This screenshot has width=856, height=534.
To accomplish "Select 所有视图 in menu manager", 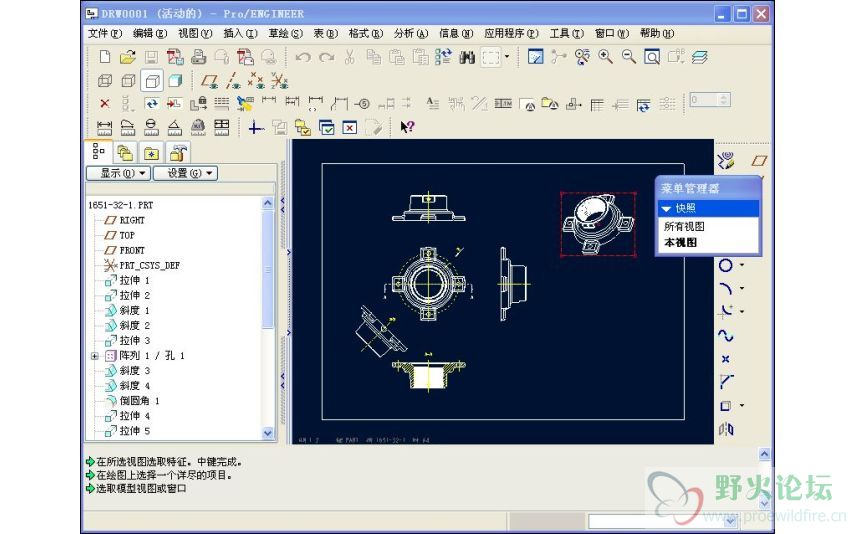I will (684, 226).
